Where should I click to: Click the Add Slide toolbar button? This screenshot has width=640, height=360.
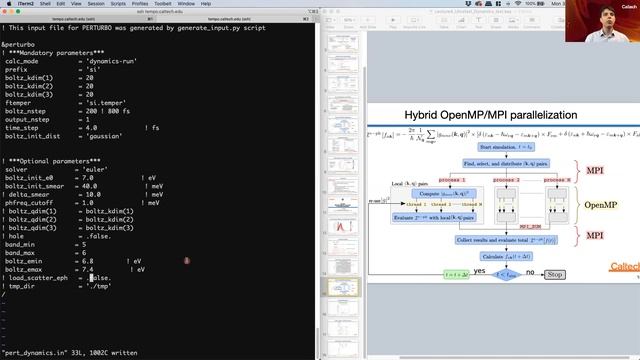368,21
